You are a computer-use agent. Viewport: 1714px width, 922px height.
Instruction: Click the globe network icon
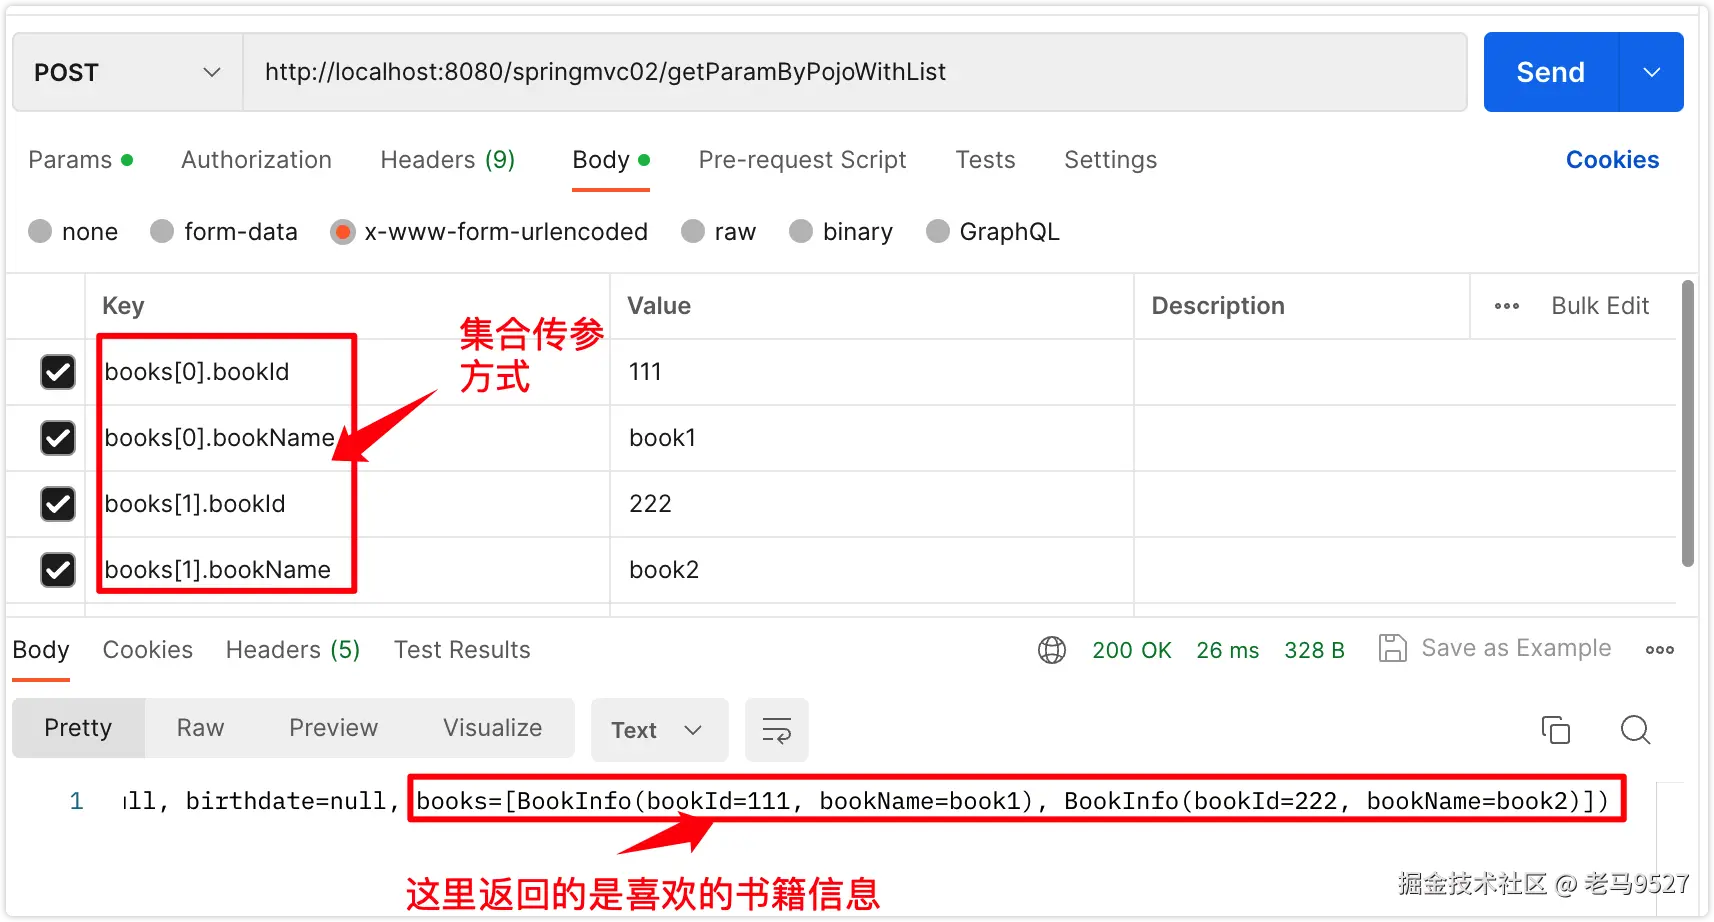[1052, 650]
